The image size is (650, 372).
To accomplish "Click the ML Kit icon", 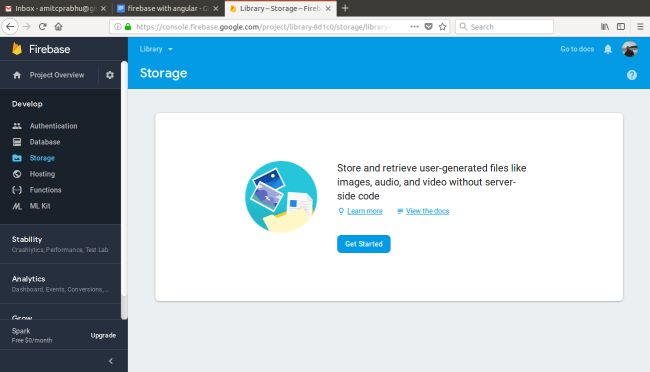I will point(17,206).
